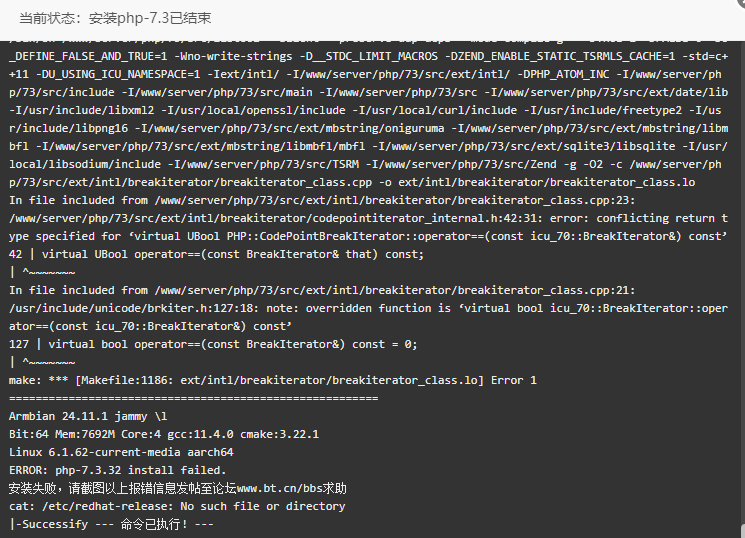
Task: Click the 'cat: /etc/redhat-release' error line
Action: click(177, 507)
